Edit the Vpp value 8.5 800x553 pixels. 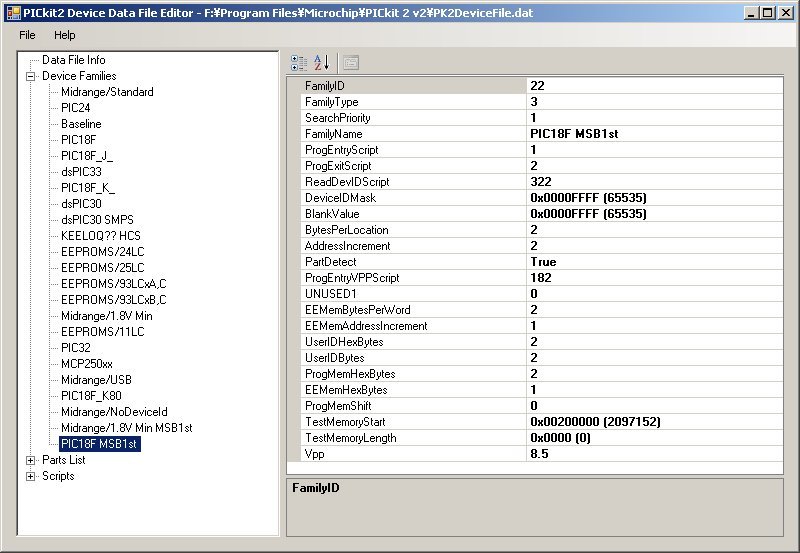tap(655, 454)
